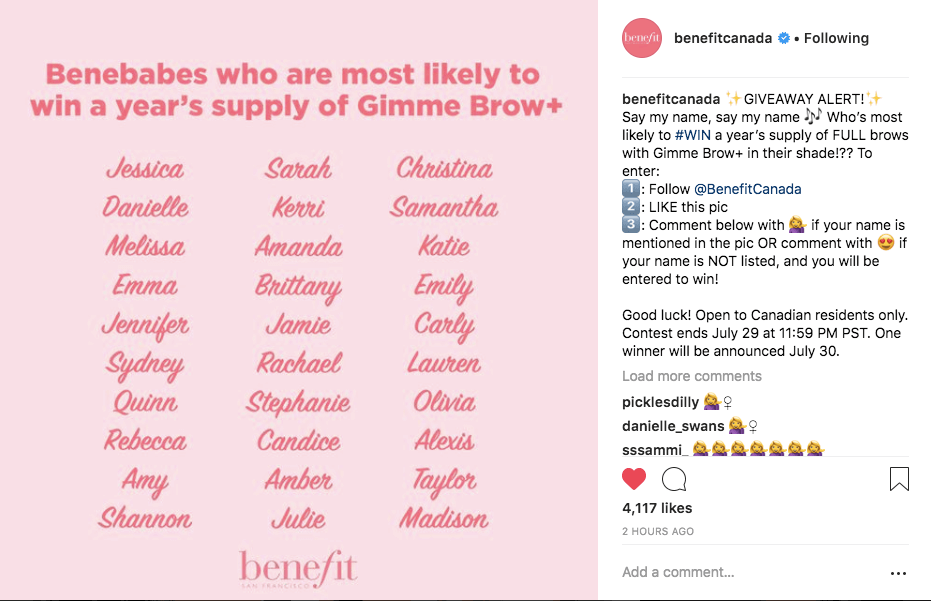931x601 pixels.
Task: Click the blue verified badge
Action: tap(784, 38)
